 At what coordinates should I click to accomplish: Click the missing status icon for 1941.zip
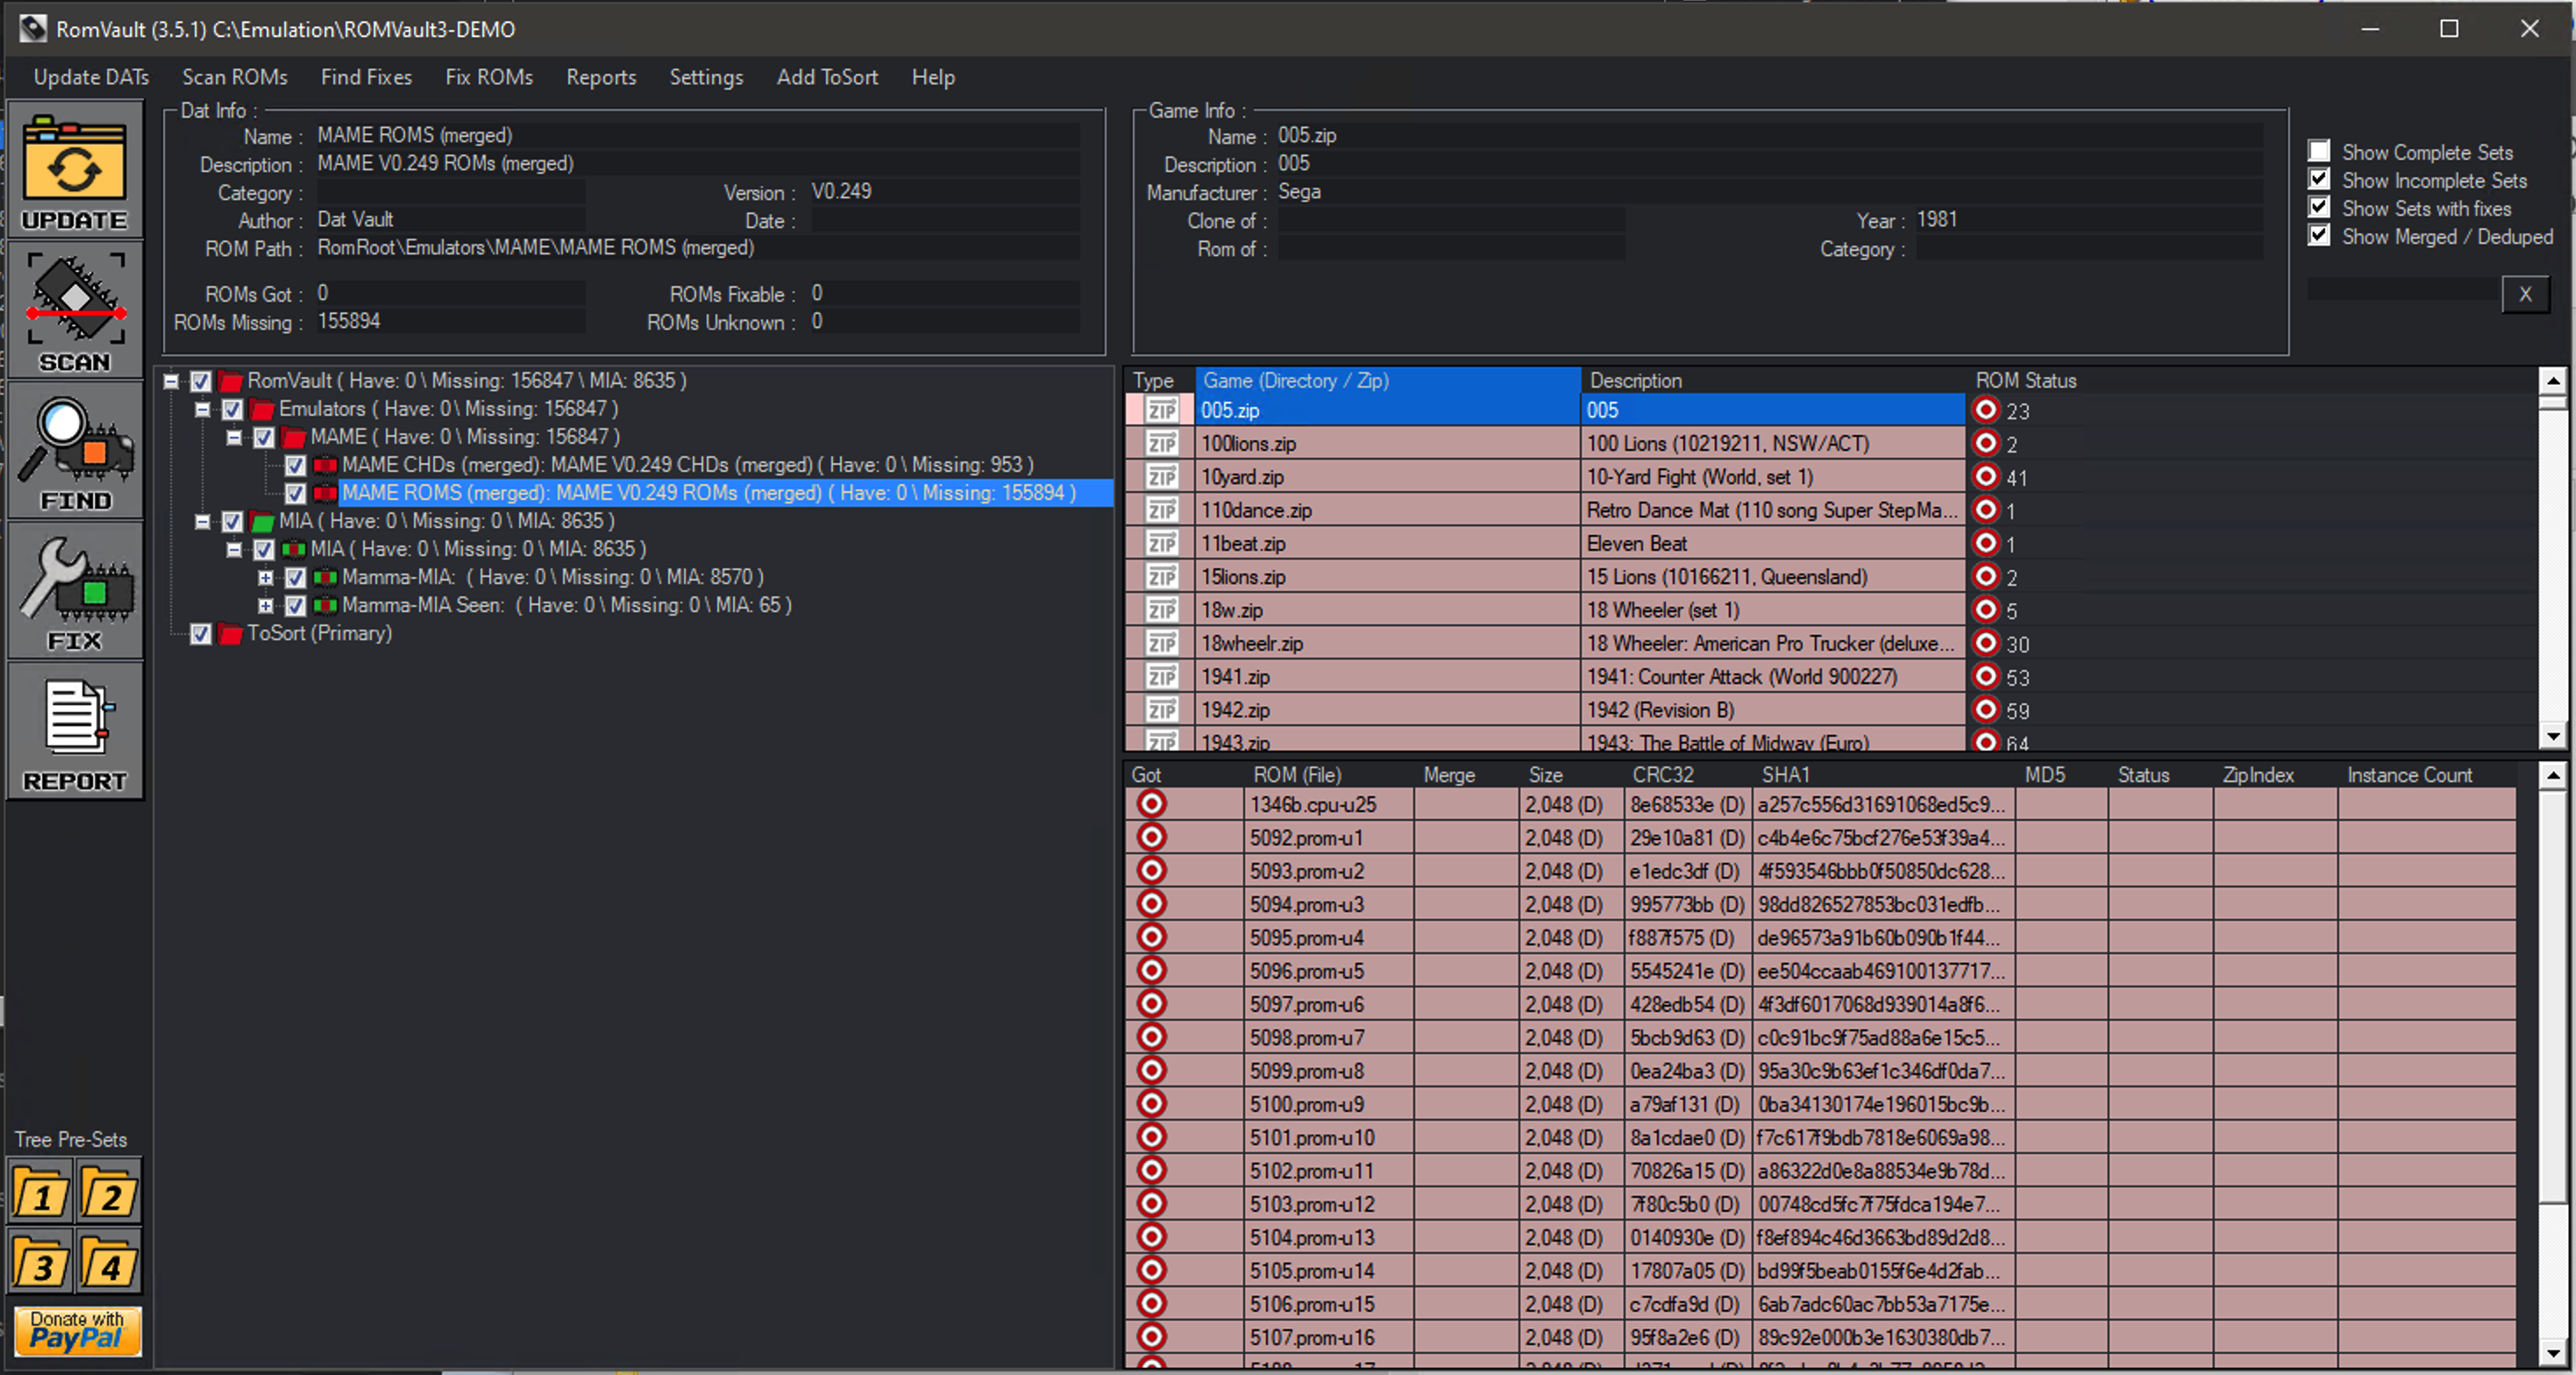coord(1986,676)
